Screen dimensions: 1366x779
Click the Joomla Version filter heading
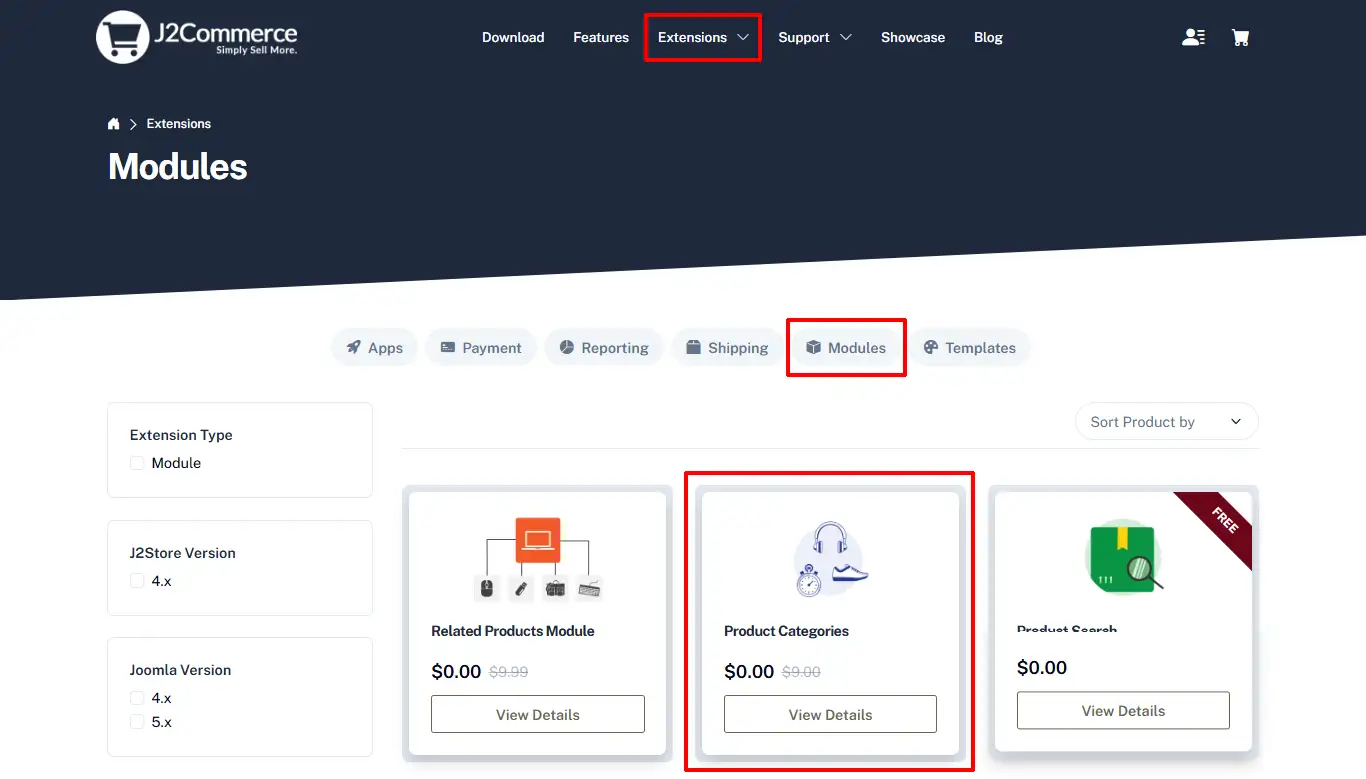[x=180, y=670]
